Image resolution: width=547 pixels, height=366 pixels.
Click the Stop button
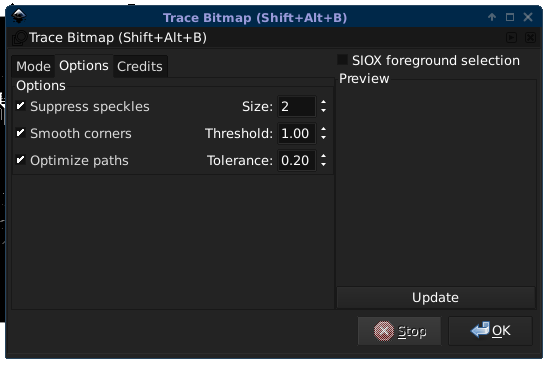pos(399,331)
